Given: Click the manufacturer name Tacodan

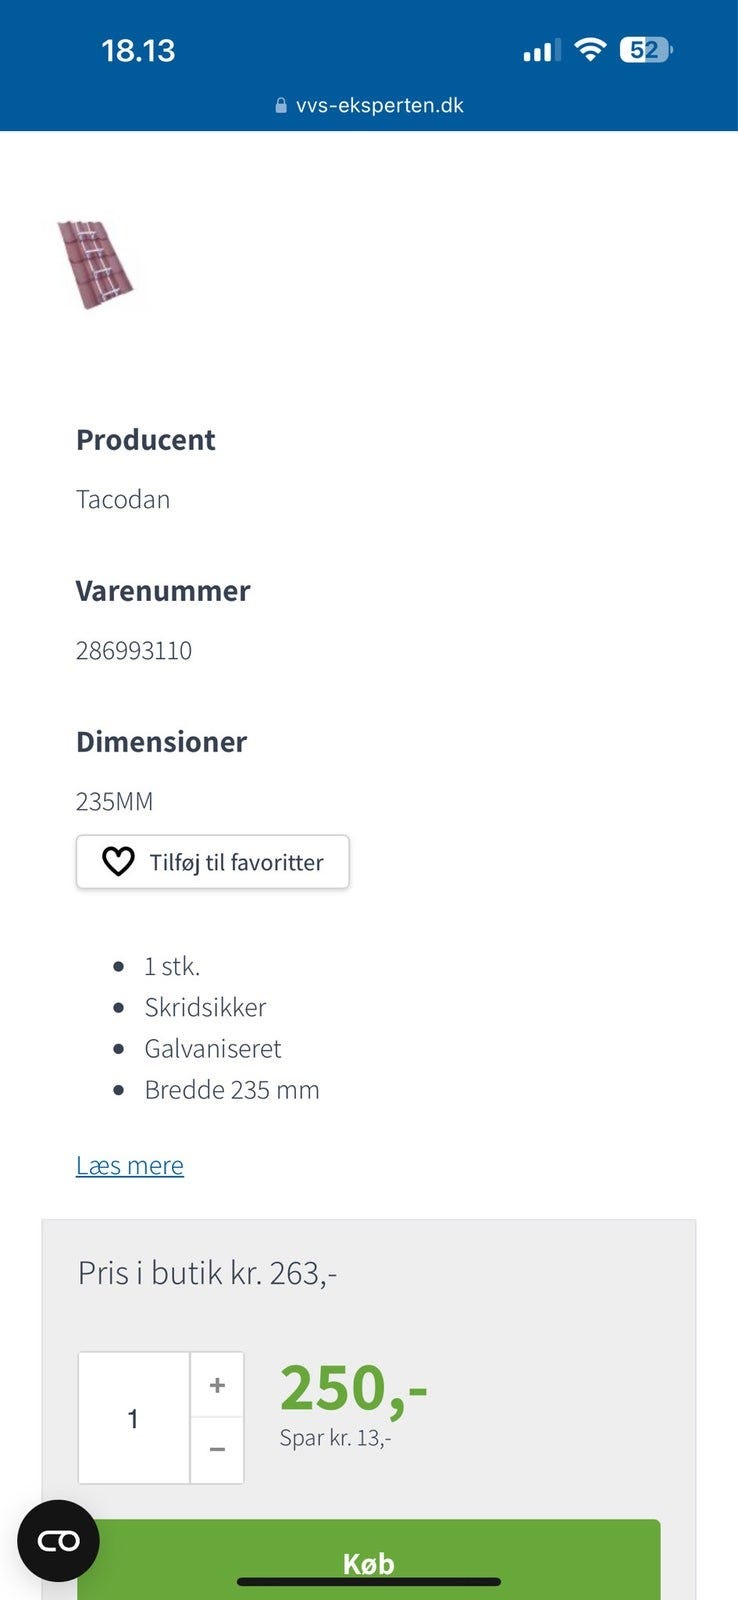Looking at the screenshot, I should coord(123,499).
